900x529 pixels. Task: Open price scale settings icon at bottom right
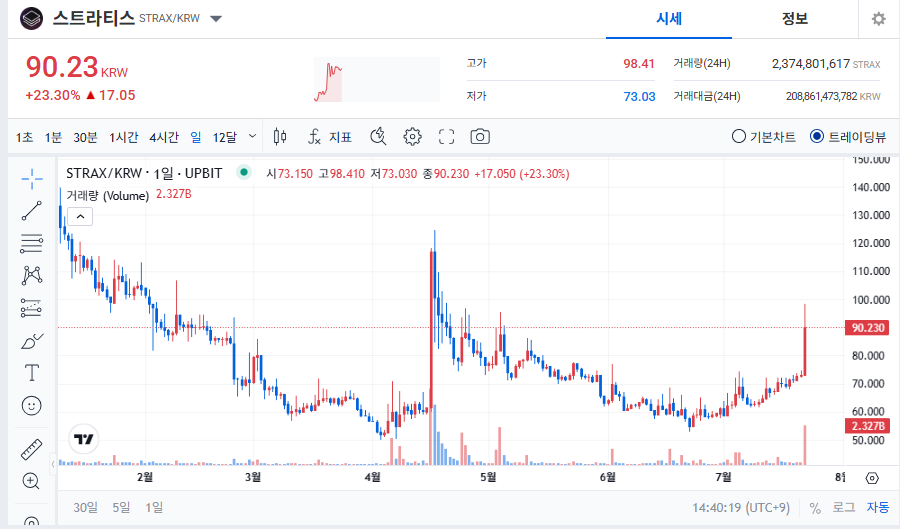[872, 478]
